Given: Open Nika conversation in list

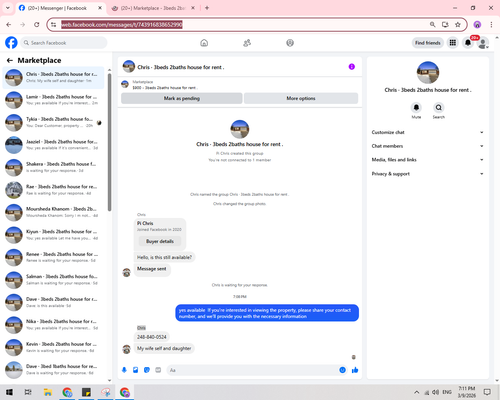Looking at the screenshot, I should (x=53, y=325).
